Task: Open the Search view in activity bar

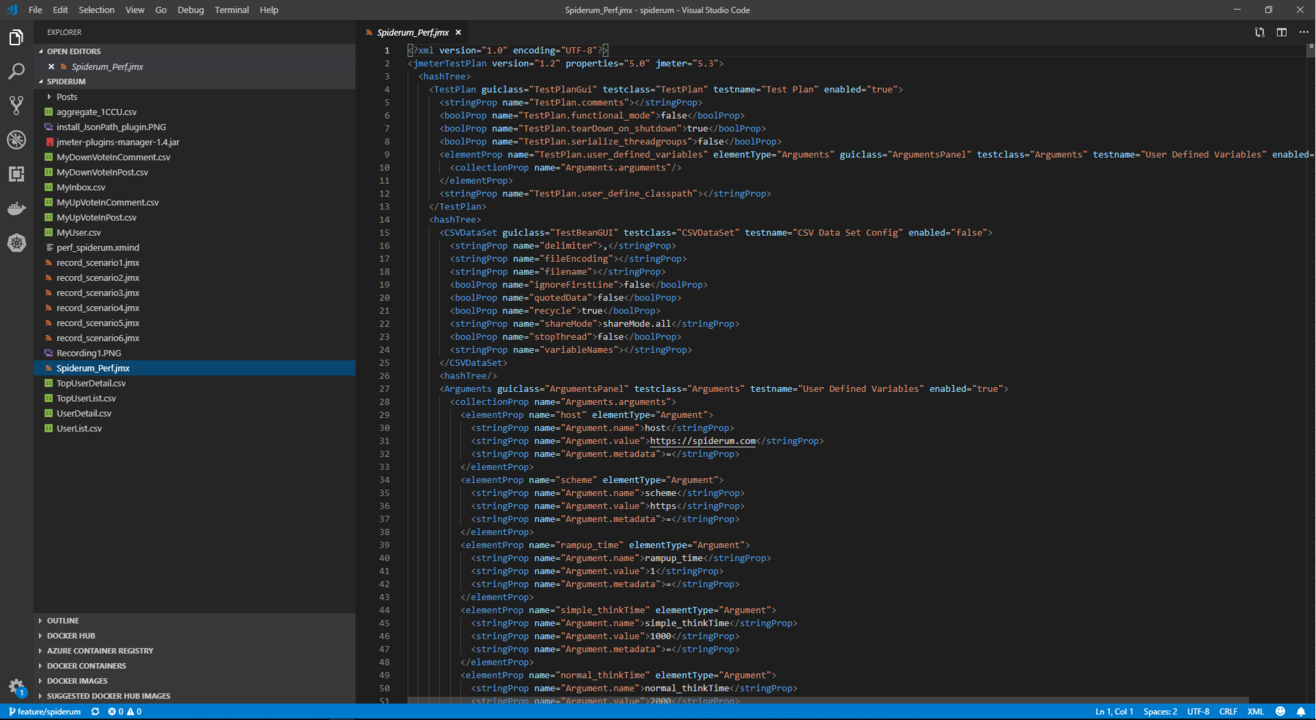Action: point(16,72)
